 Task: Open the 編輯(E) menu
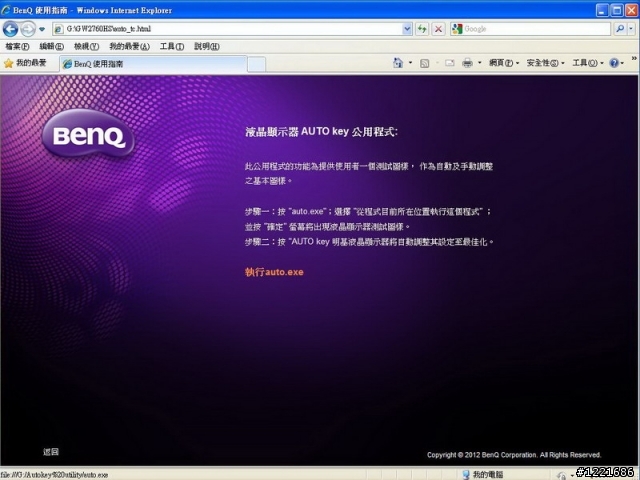[51, 47]
